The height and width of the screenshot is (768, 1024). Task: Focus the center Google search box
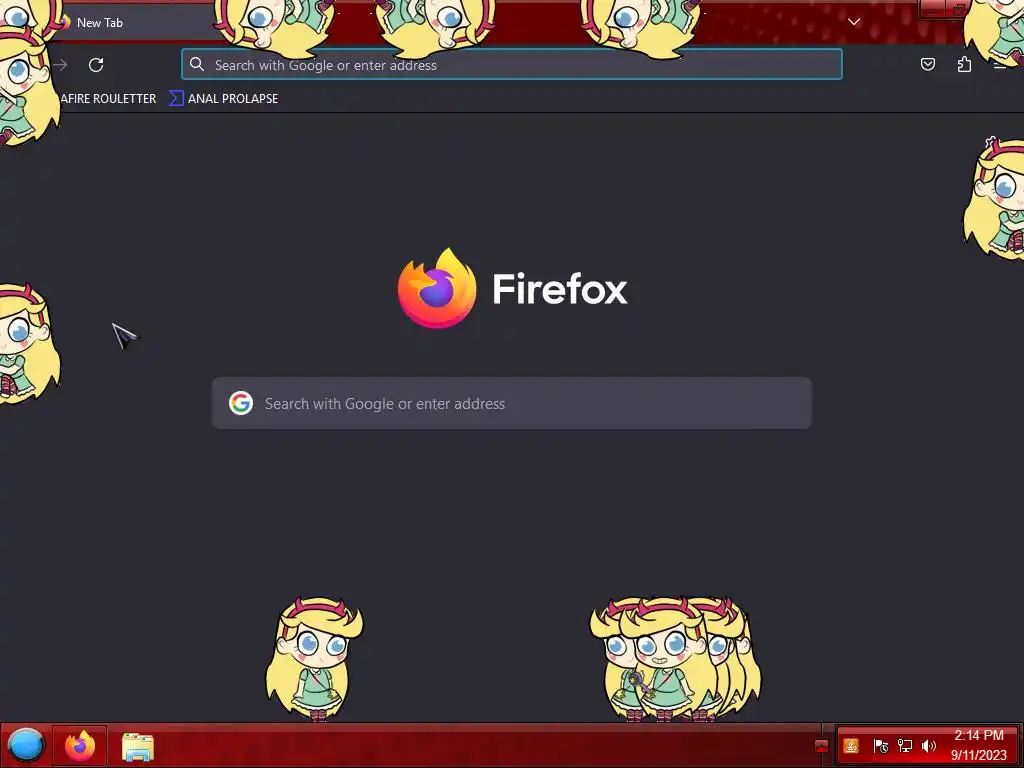(512, 403)
